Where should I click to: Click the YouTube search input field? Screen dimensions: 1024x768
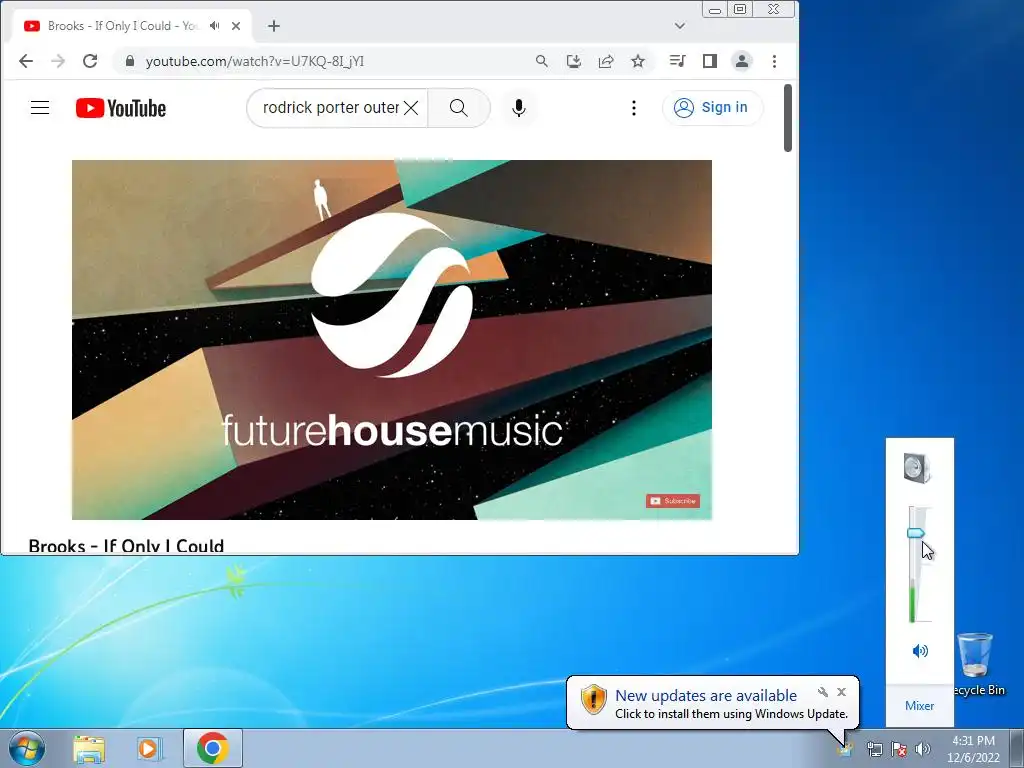tap(330, 108)
